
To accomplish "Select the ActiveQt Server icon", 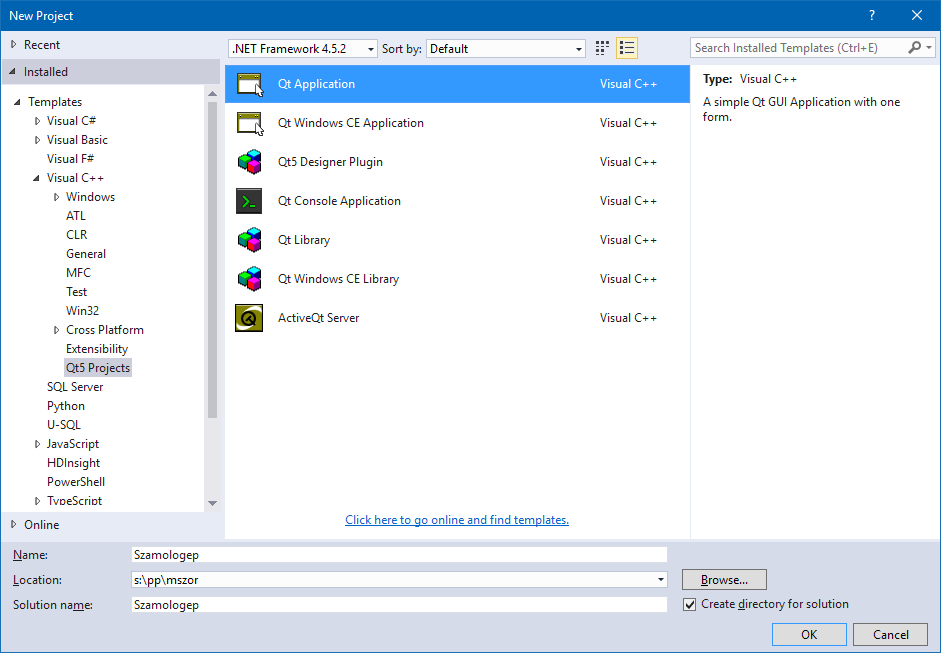I will pos(249,318).
